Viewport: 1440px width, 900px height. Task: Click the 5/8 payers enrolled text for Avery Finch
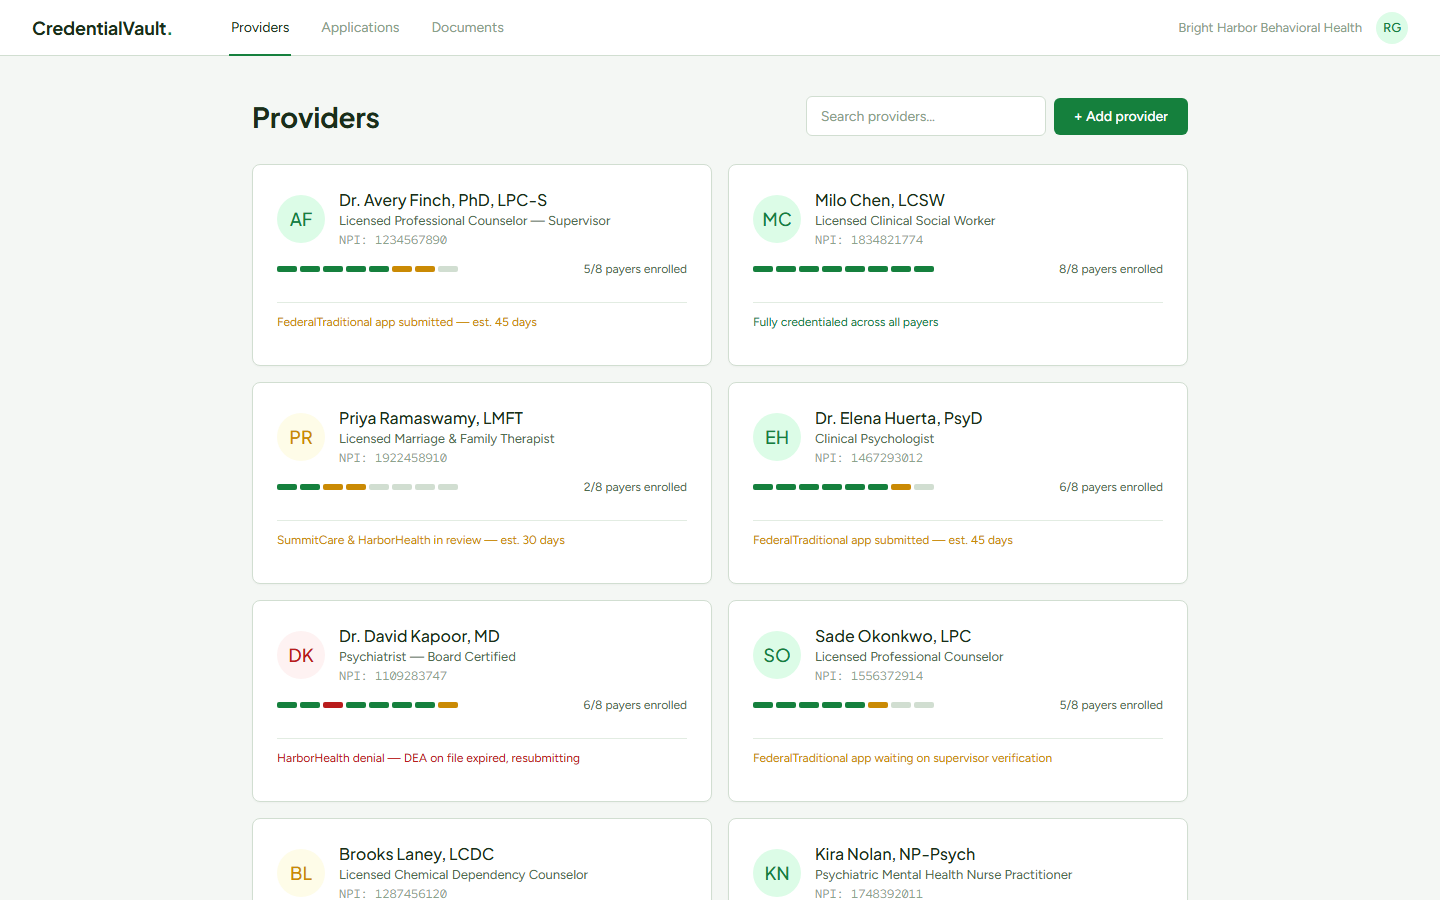click(635, 269)
